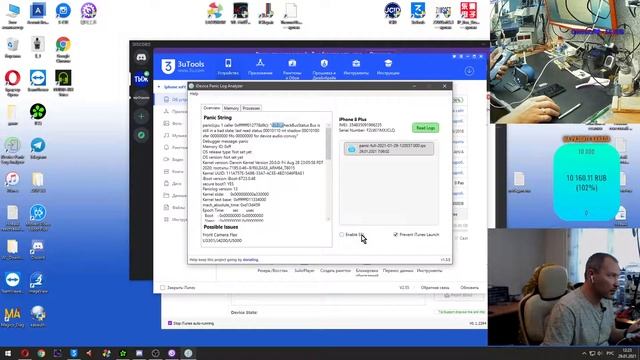Uncheck Prevent iTunes Launch checkbox
The width and height of the screenshot is (640, 360).
tap(395, 235)
